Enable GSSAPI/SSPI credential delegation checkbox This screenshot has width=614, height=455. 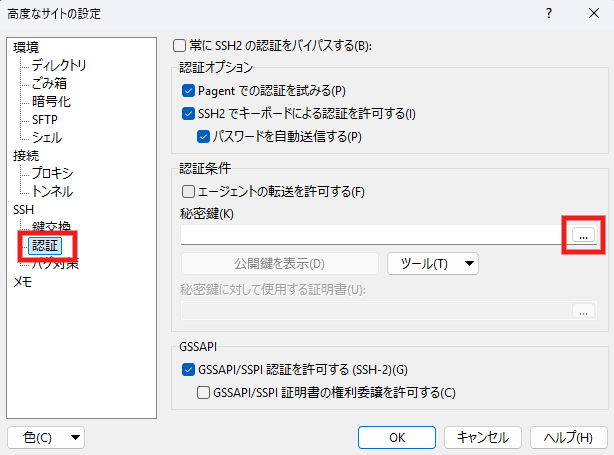[x=203, y=393]
